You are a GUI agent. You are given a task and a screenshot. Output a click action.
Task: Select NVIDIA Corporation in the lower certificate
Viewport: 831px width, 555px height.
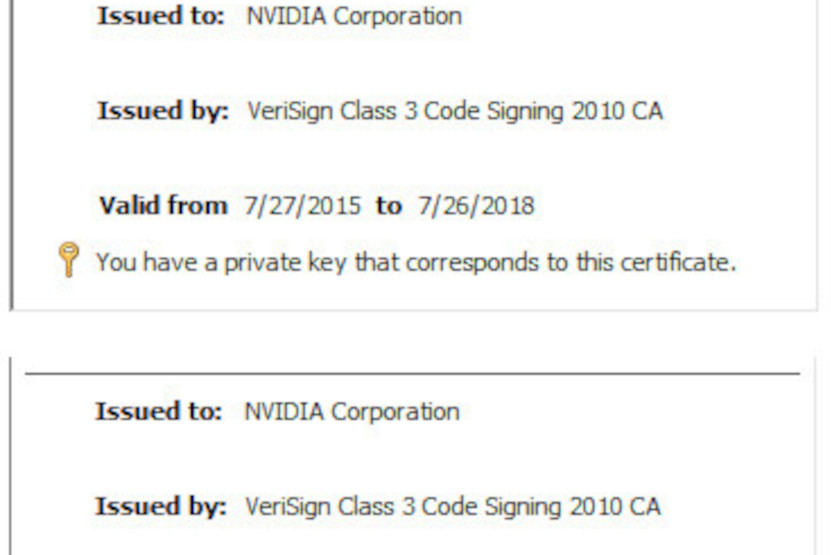click(352, 411)
